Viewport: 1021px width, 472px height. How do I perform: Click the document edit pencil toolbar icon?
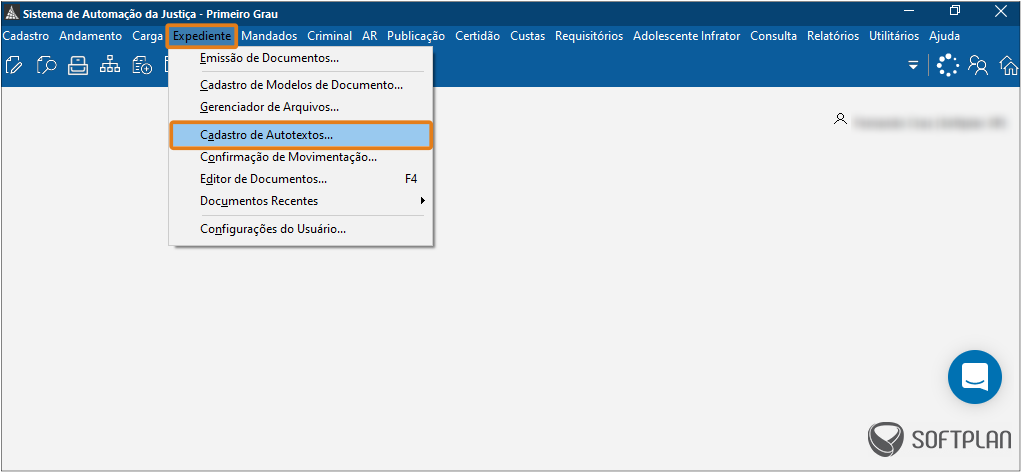coord(14,66)
